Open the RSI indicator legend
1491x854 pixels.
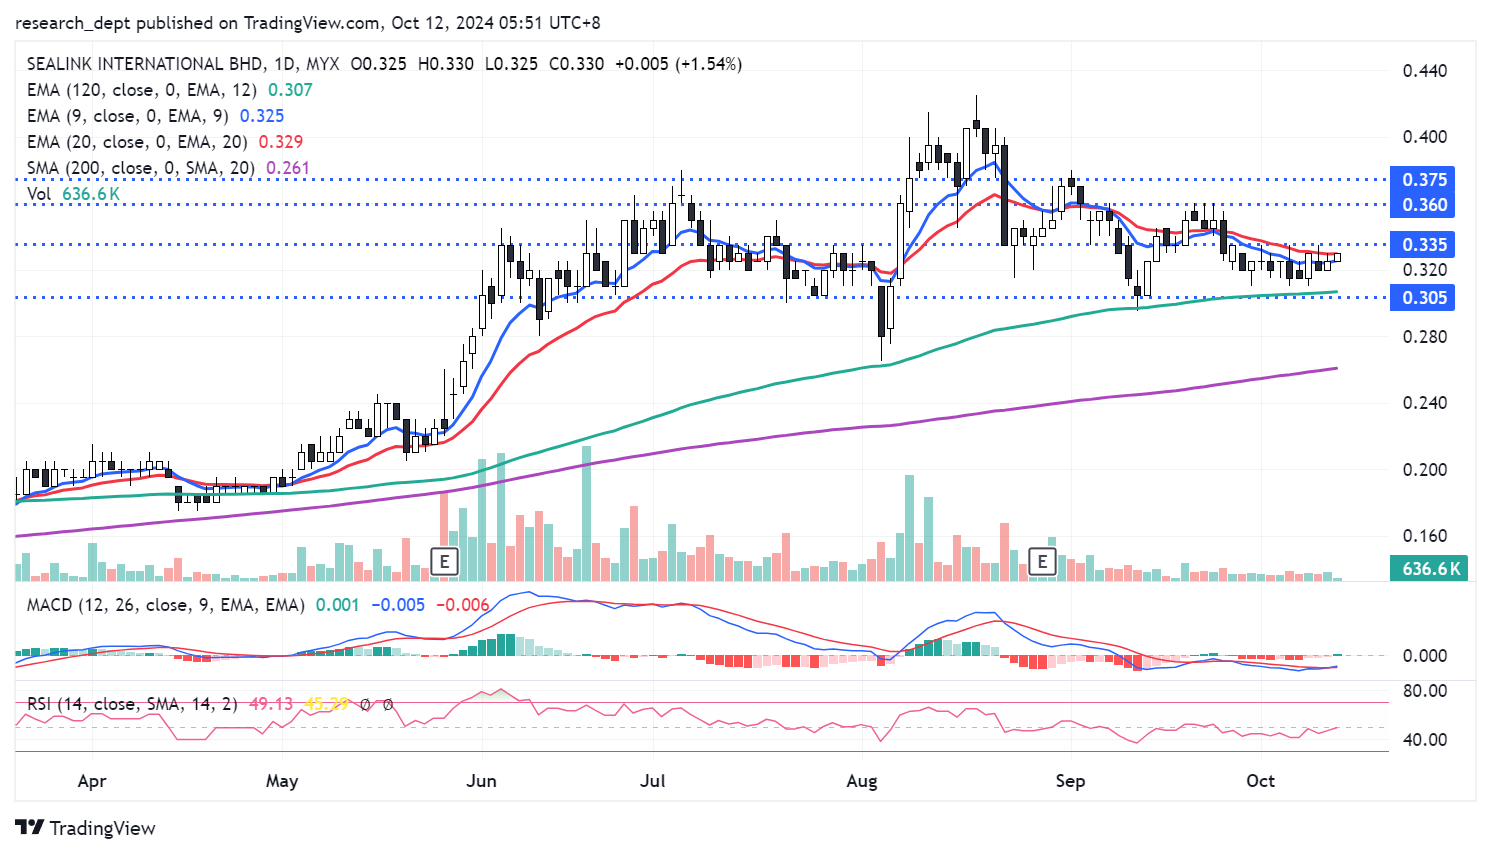coord(132,704)
